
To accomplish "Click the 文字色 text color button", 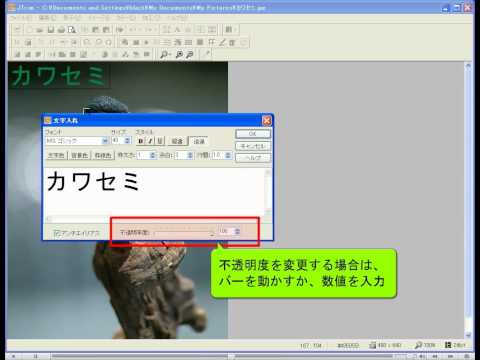I will [56, 155].
